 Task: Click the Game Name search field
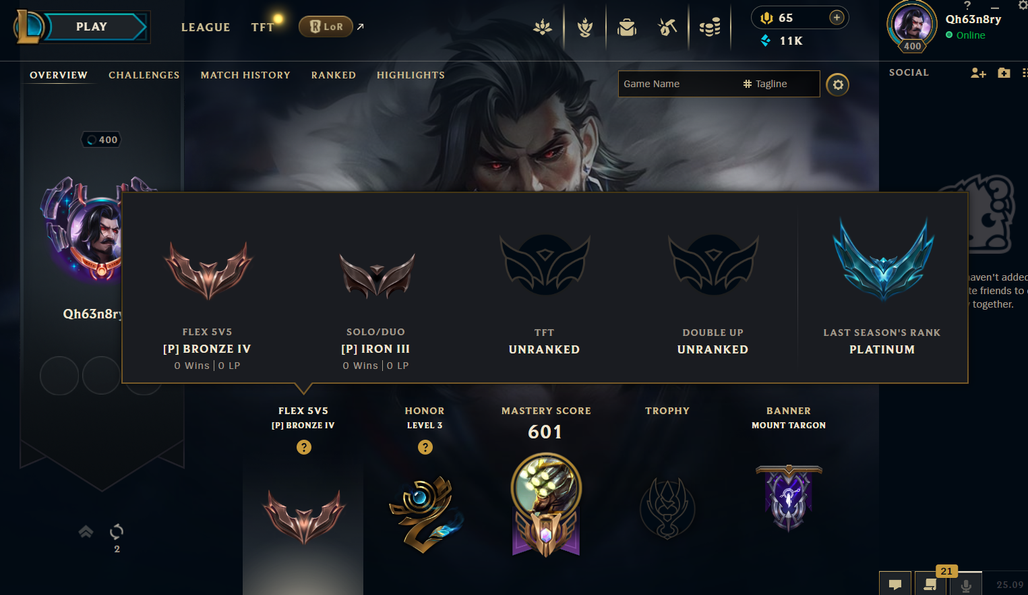(x=679, y=84)
